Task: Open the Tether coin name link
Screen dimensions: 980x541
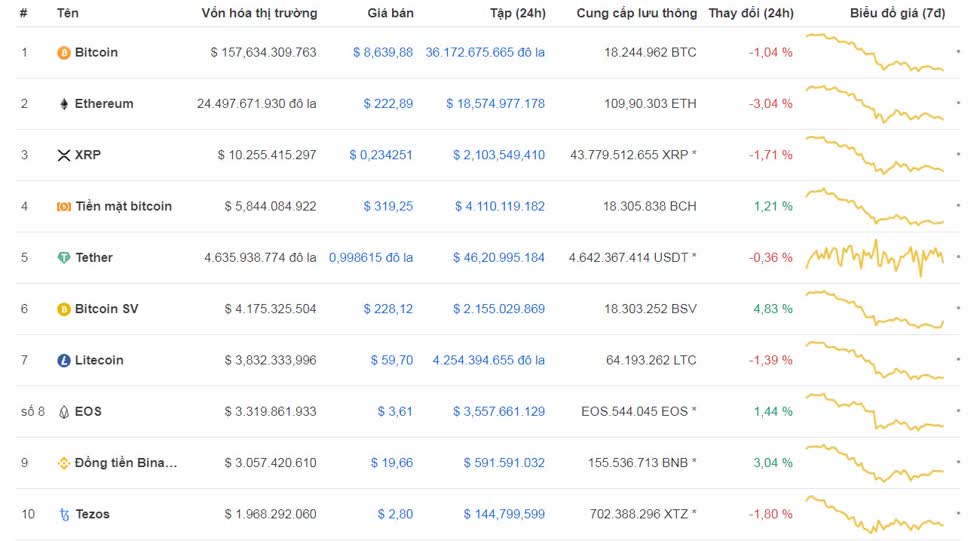Action: tap(94, 257)
